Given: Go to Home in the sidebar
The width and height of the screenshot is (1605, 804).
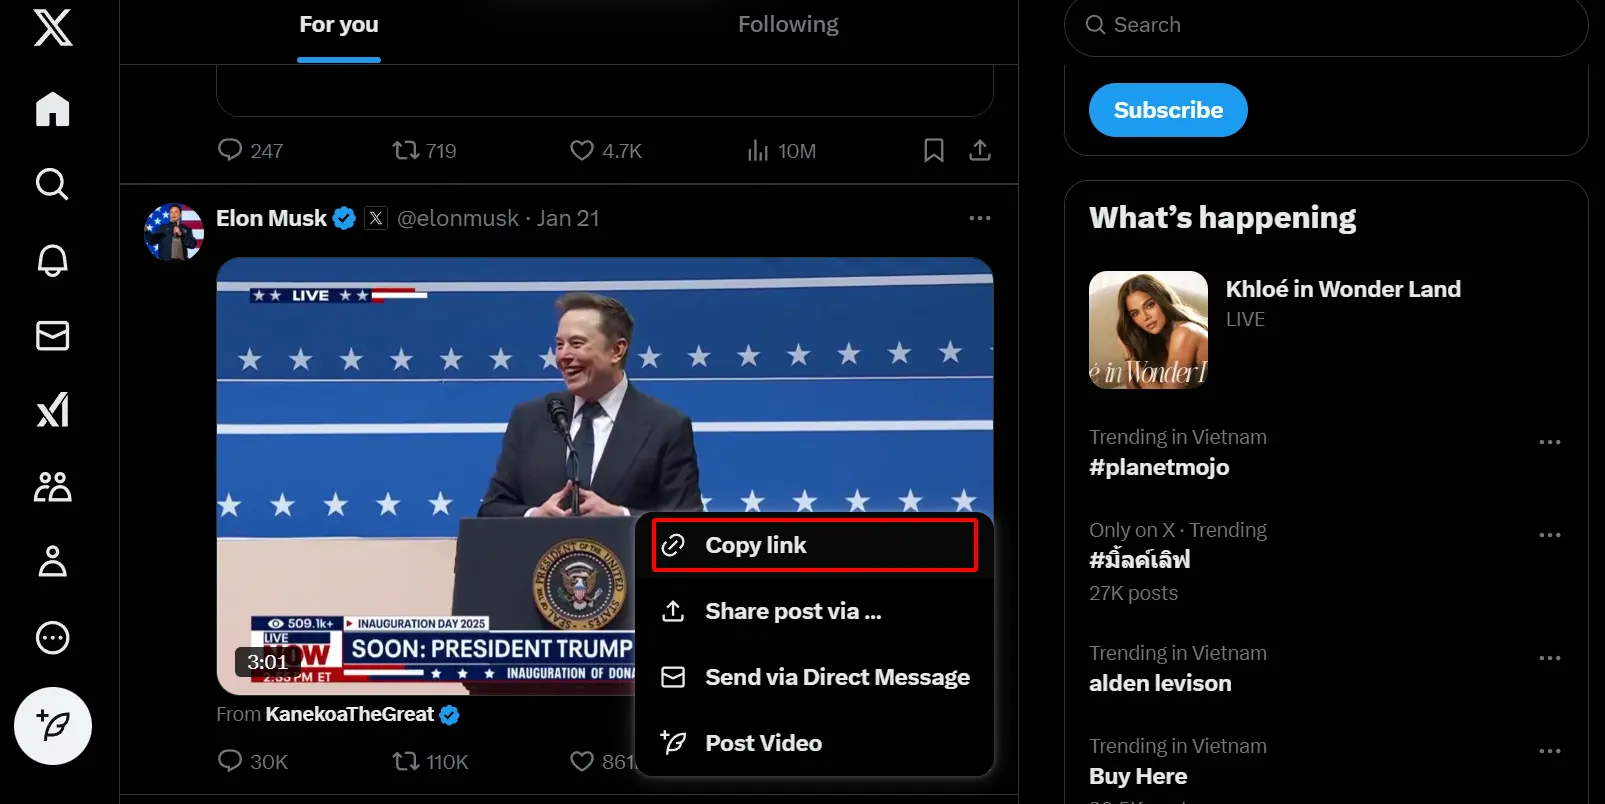Looking at the screenshot, I should 53,109.
